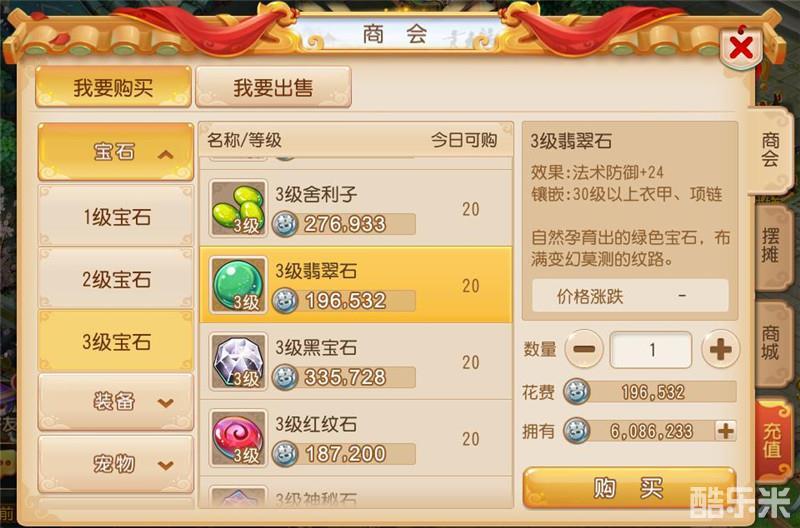Choose the pink 3级红纹石 gem icon
The height and width of the screenshot is (528, 800).
[x=238, y=438]
